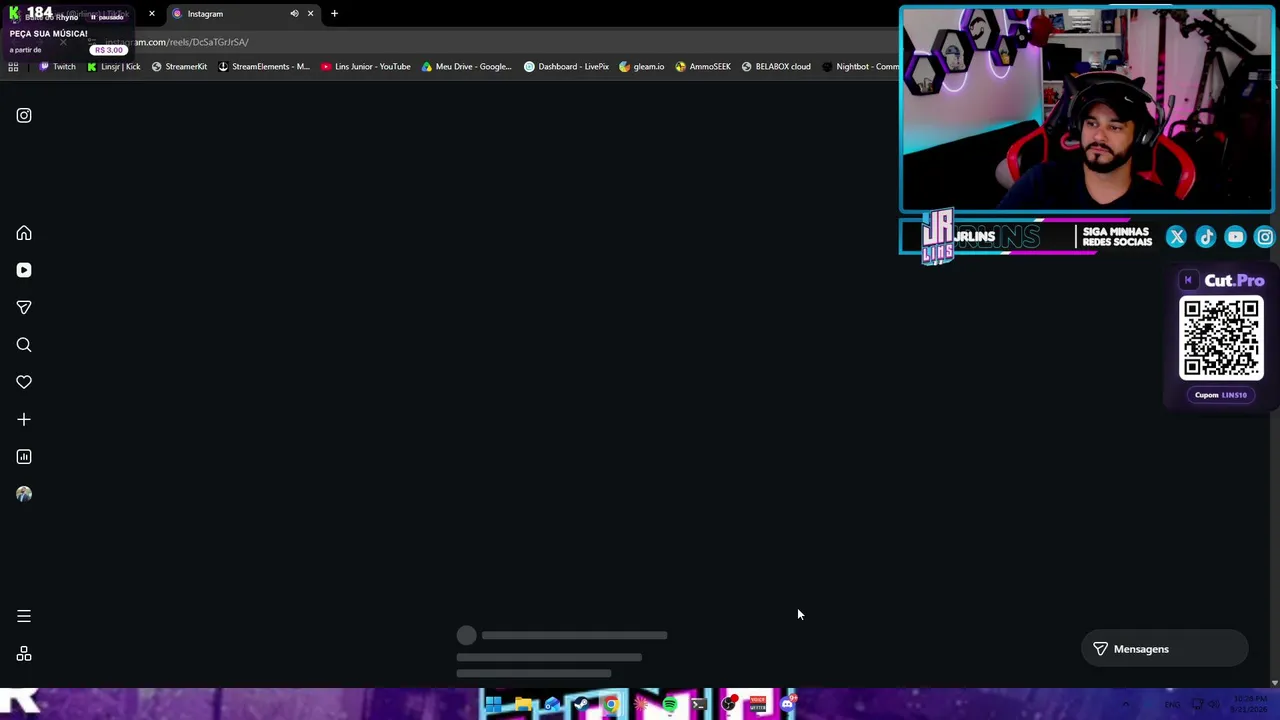Image resolution: width=1280 pixels, height=720 pixels.
Task: Click the webcam feed in the overlay
Action: (x=1087, y=110)
